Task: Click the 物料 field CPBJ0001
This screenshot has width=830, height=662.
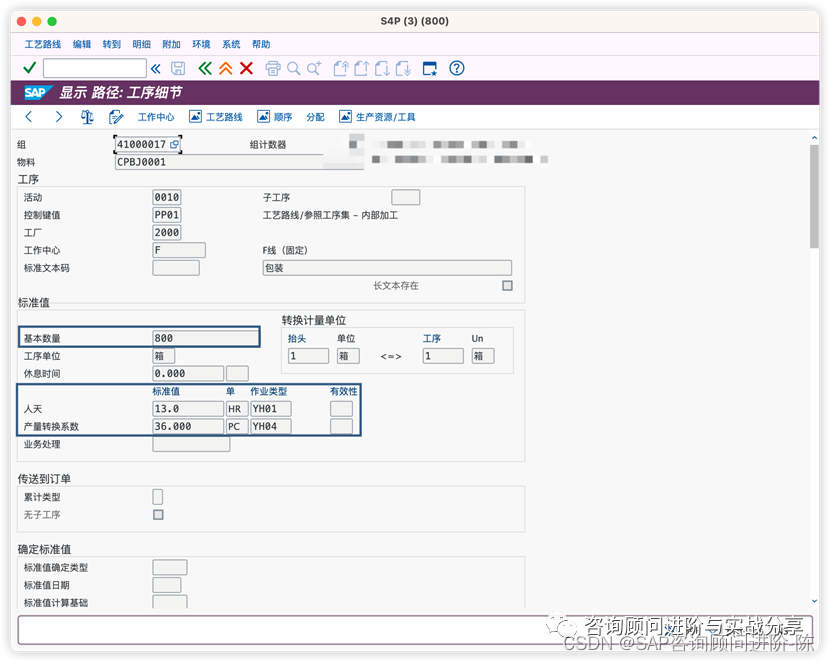Action: 239,162
